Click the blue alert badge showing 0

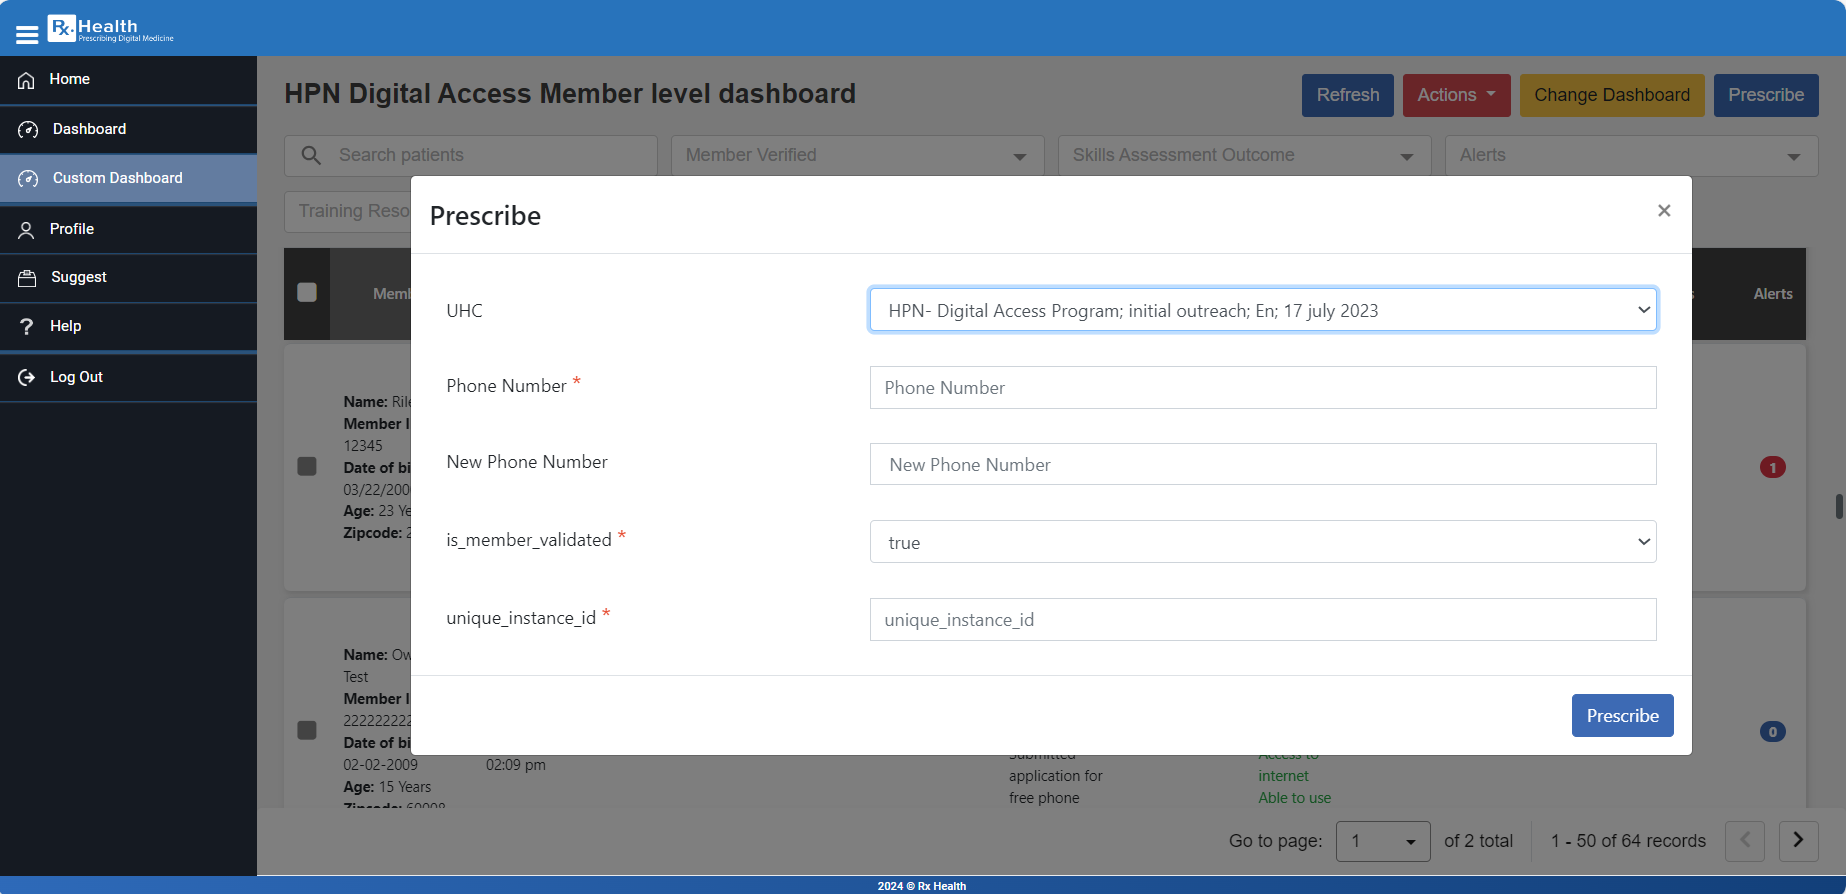(x=1773, y=732)
